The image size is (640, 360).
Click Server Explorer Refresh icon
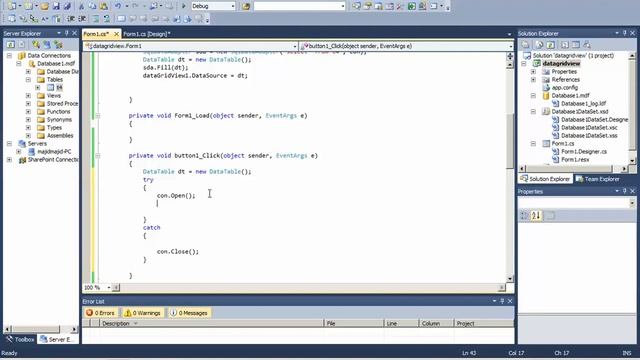coord(11,44)
